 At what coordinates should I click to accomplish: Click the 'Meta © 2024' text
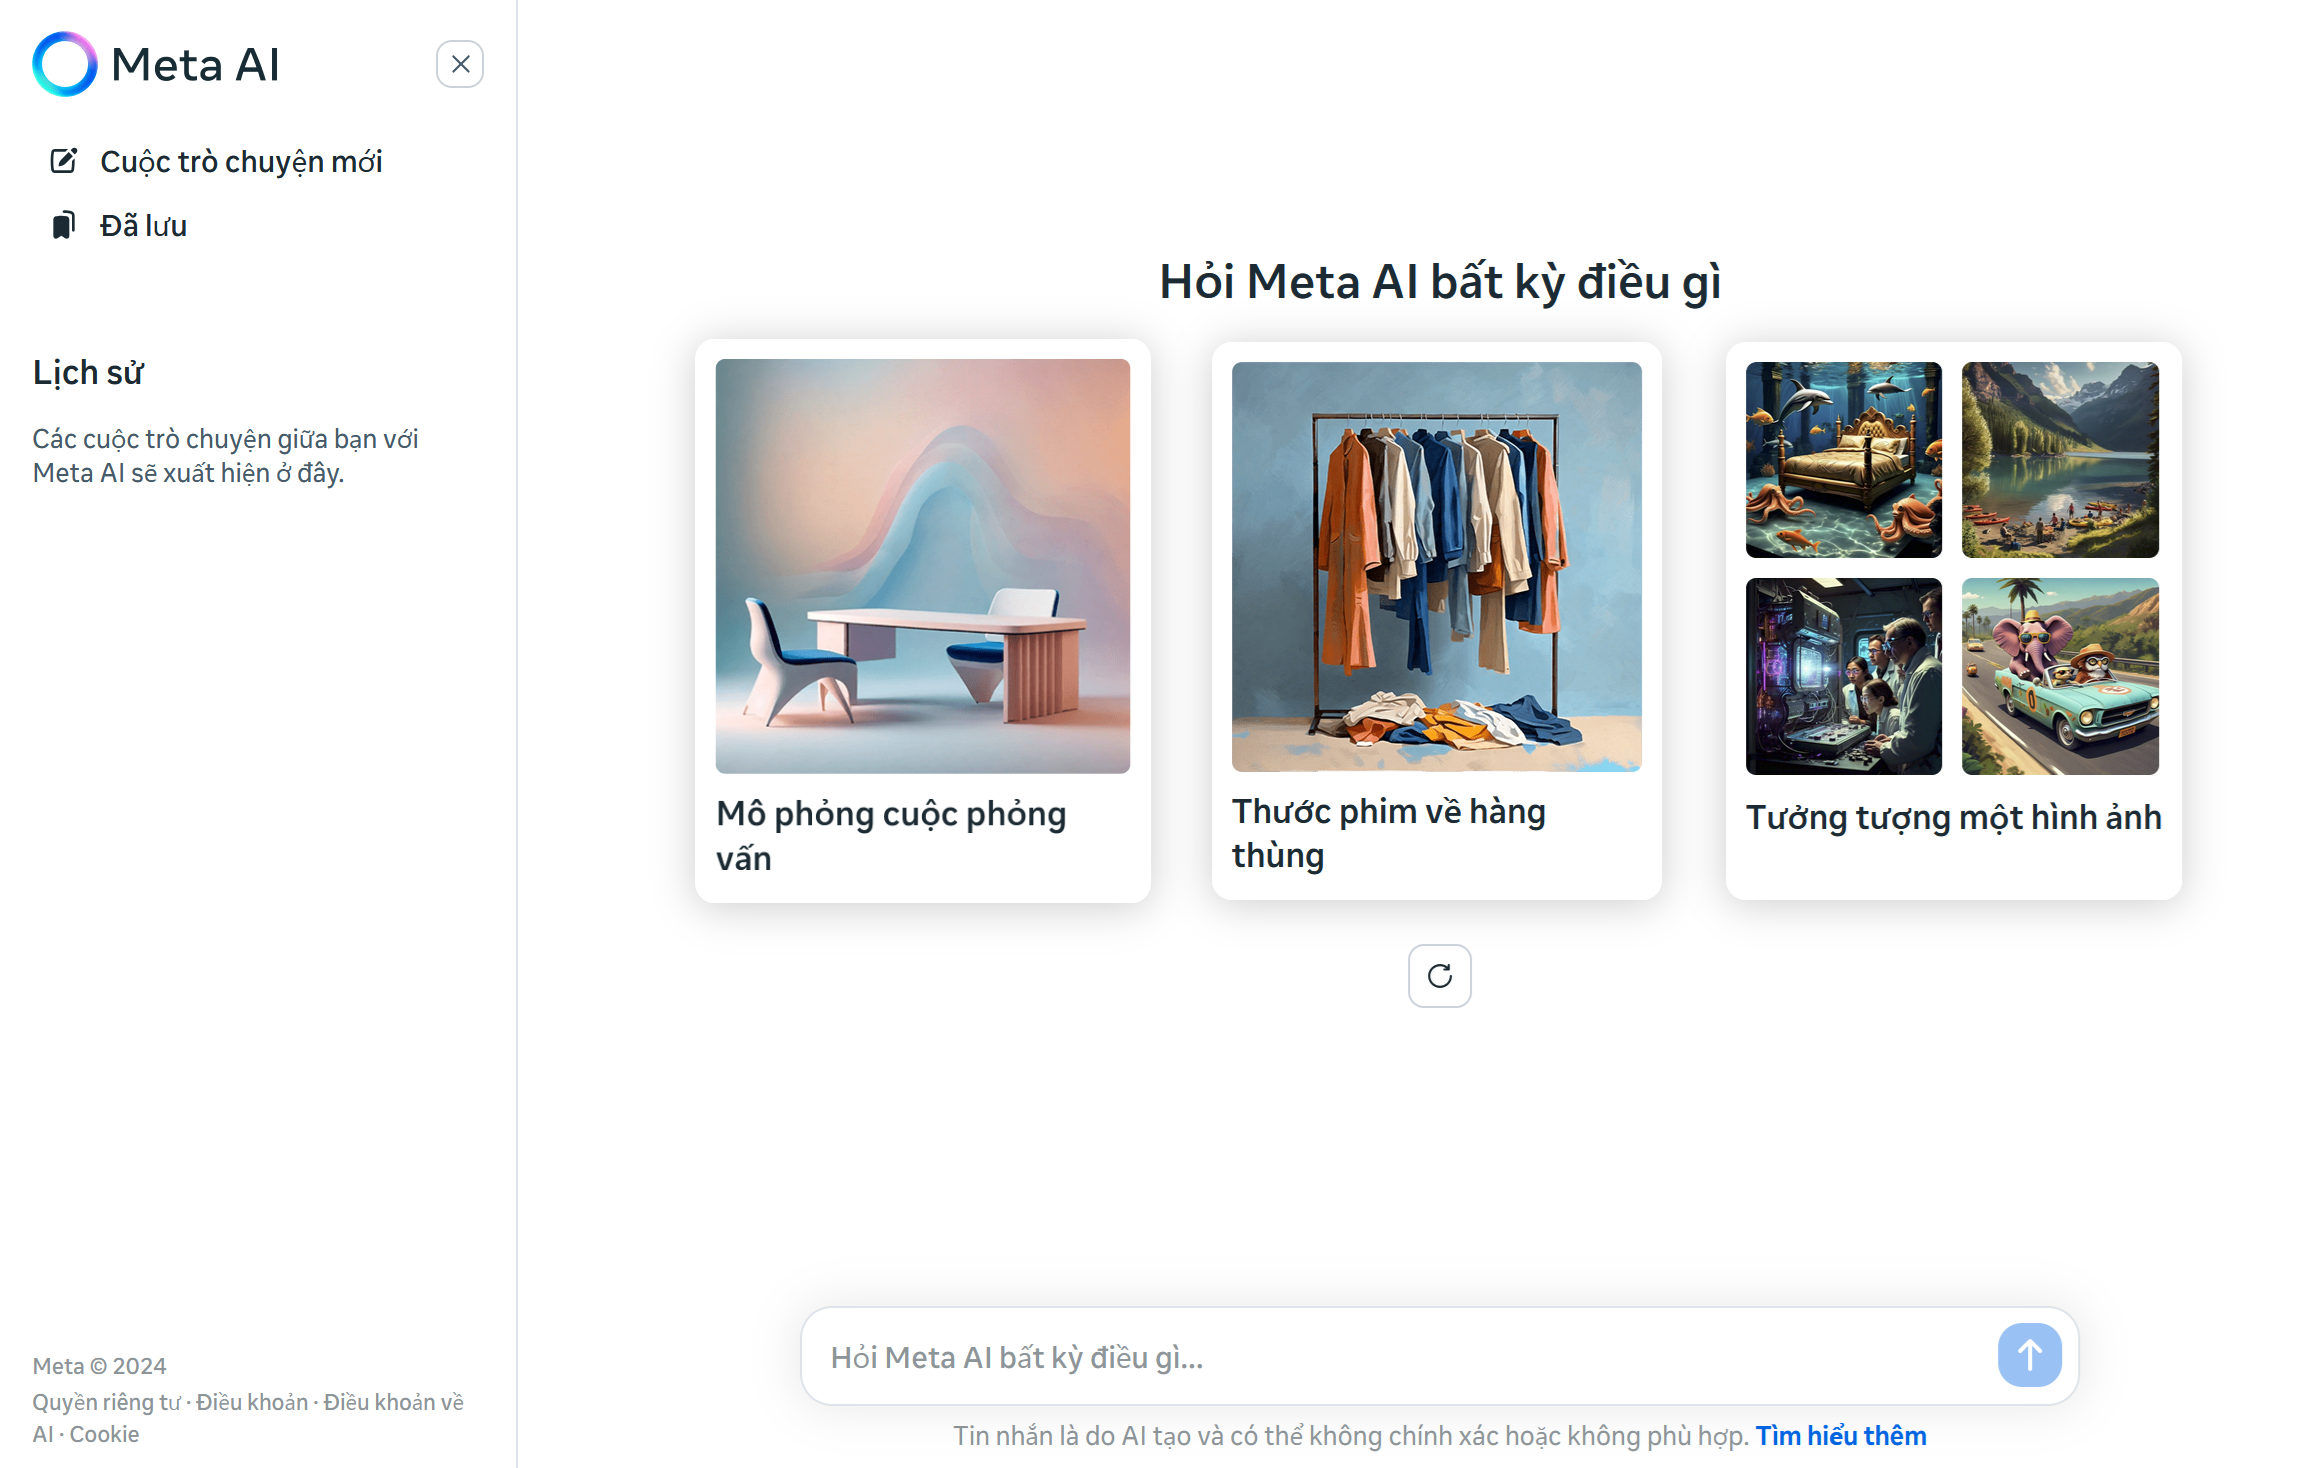click(x=99, y=1366)
